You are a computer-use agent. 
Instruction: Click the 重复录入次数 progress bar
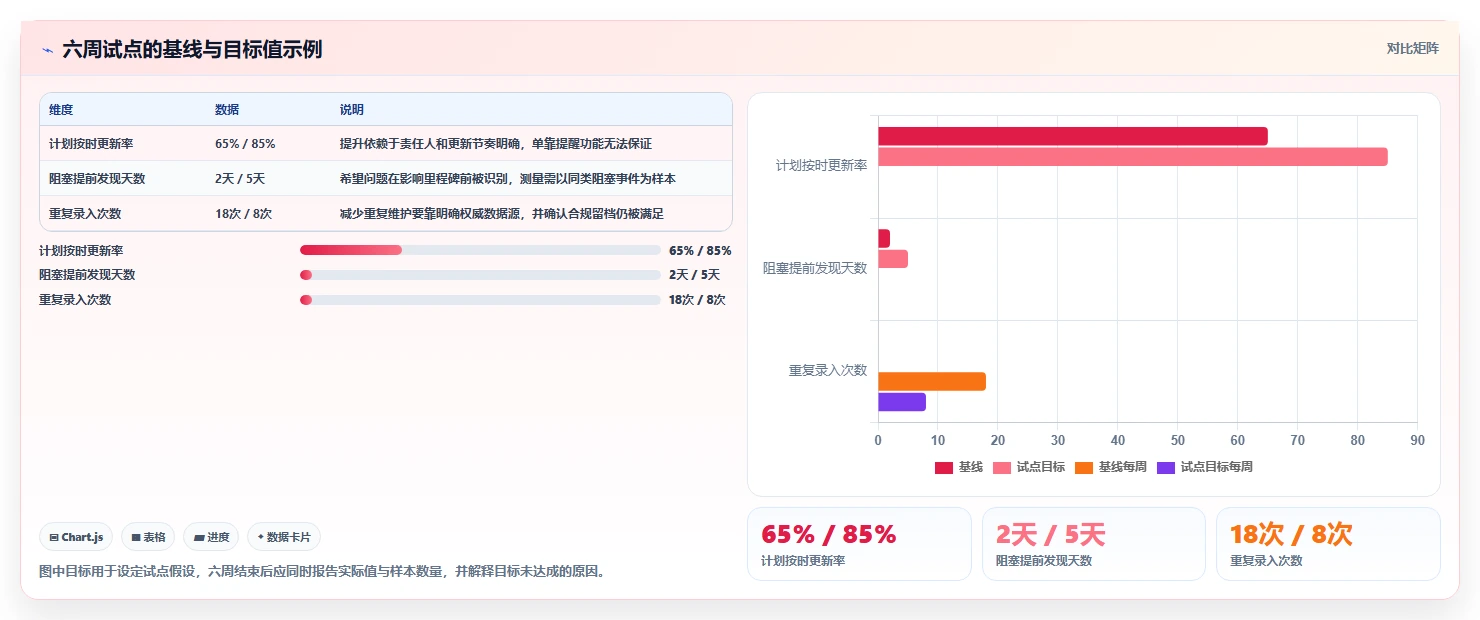coord(480,300)
